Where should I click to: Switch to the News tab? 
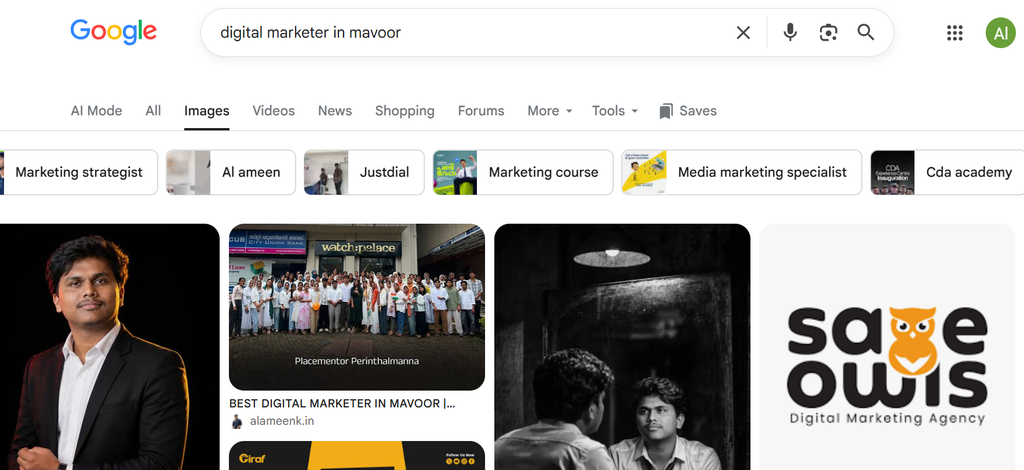(x=335, y=111)
